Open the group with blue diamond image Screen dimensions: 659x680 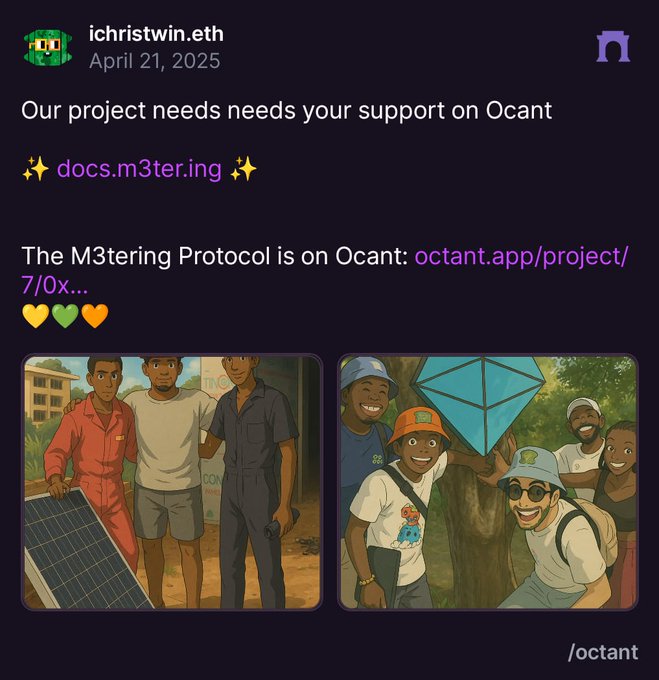pos(487,482)
